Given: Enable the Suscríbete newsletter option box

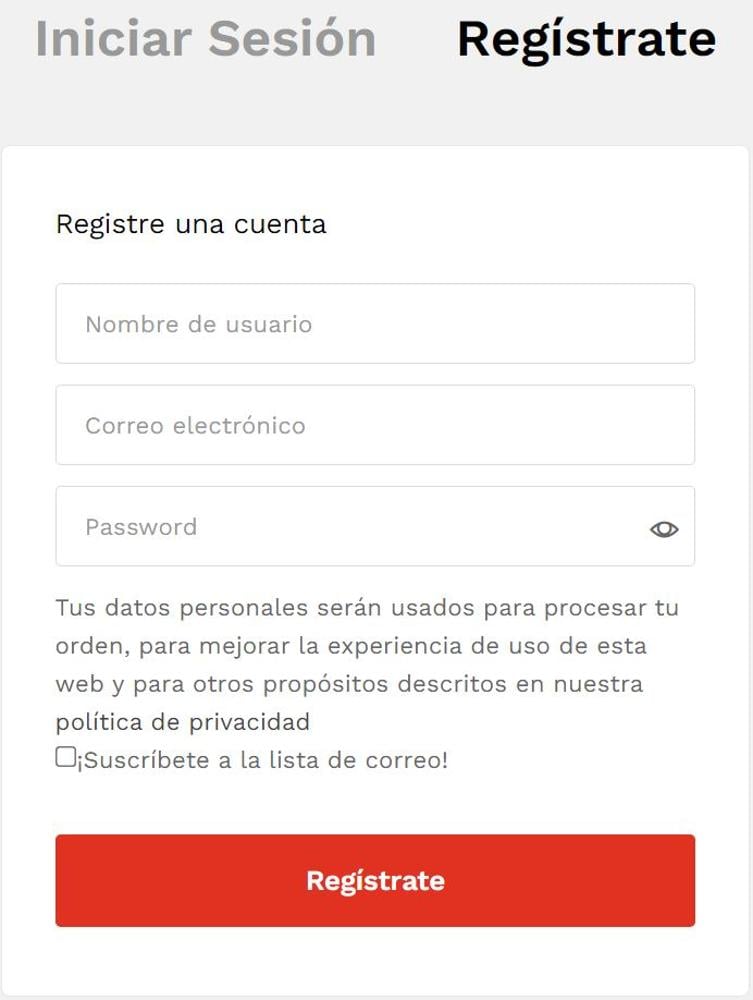Looking at the screenshot, I should pyautogui.click(x=65, y=757).
